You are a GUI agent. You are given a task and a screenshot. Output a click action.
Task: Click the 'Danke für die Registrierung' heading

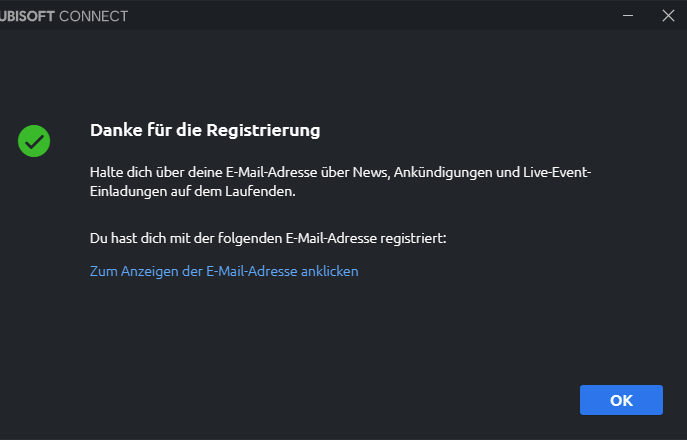pos(205,130)
